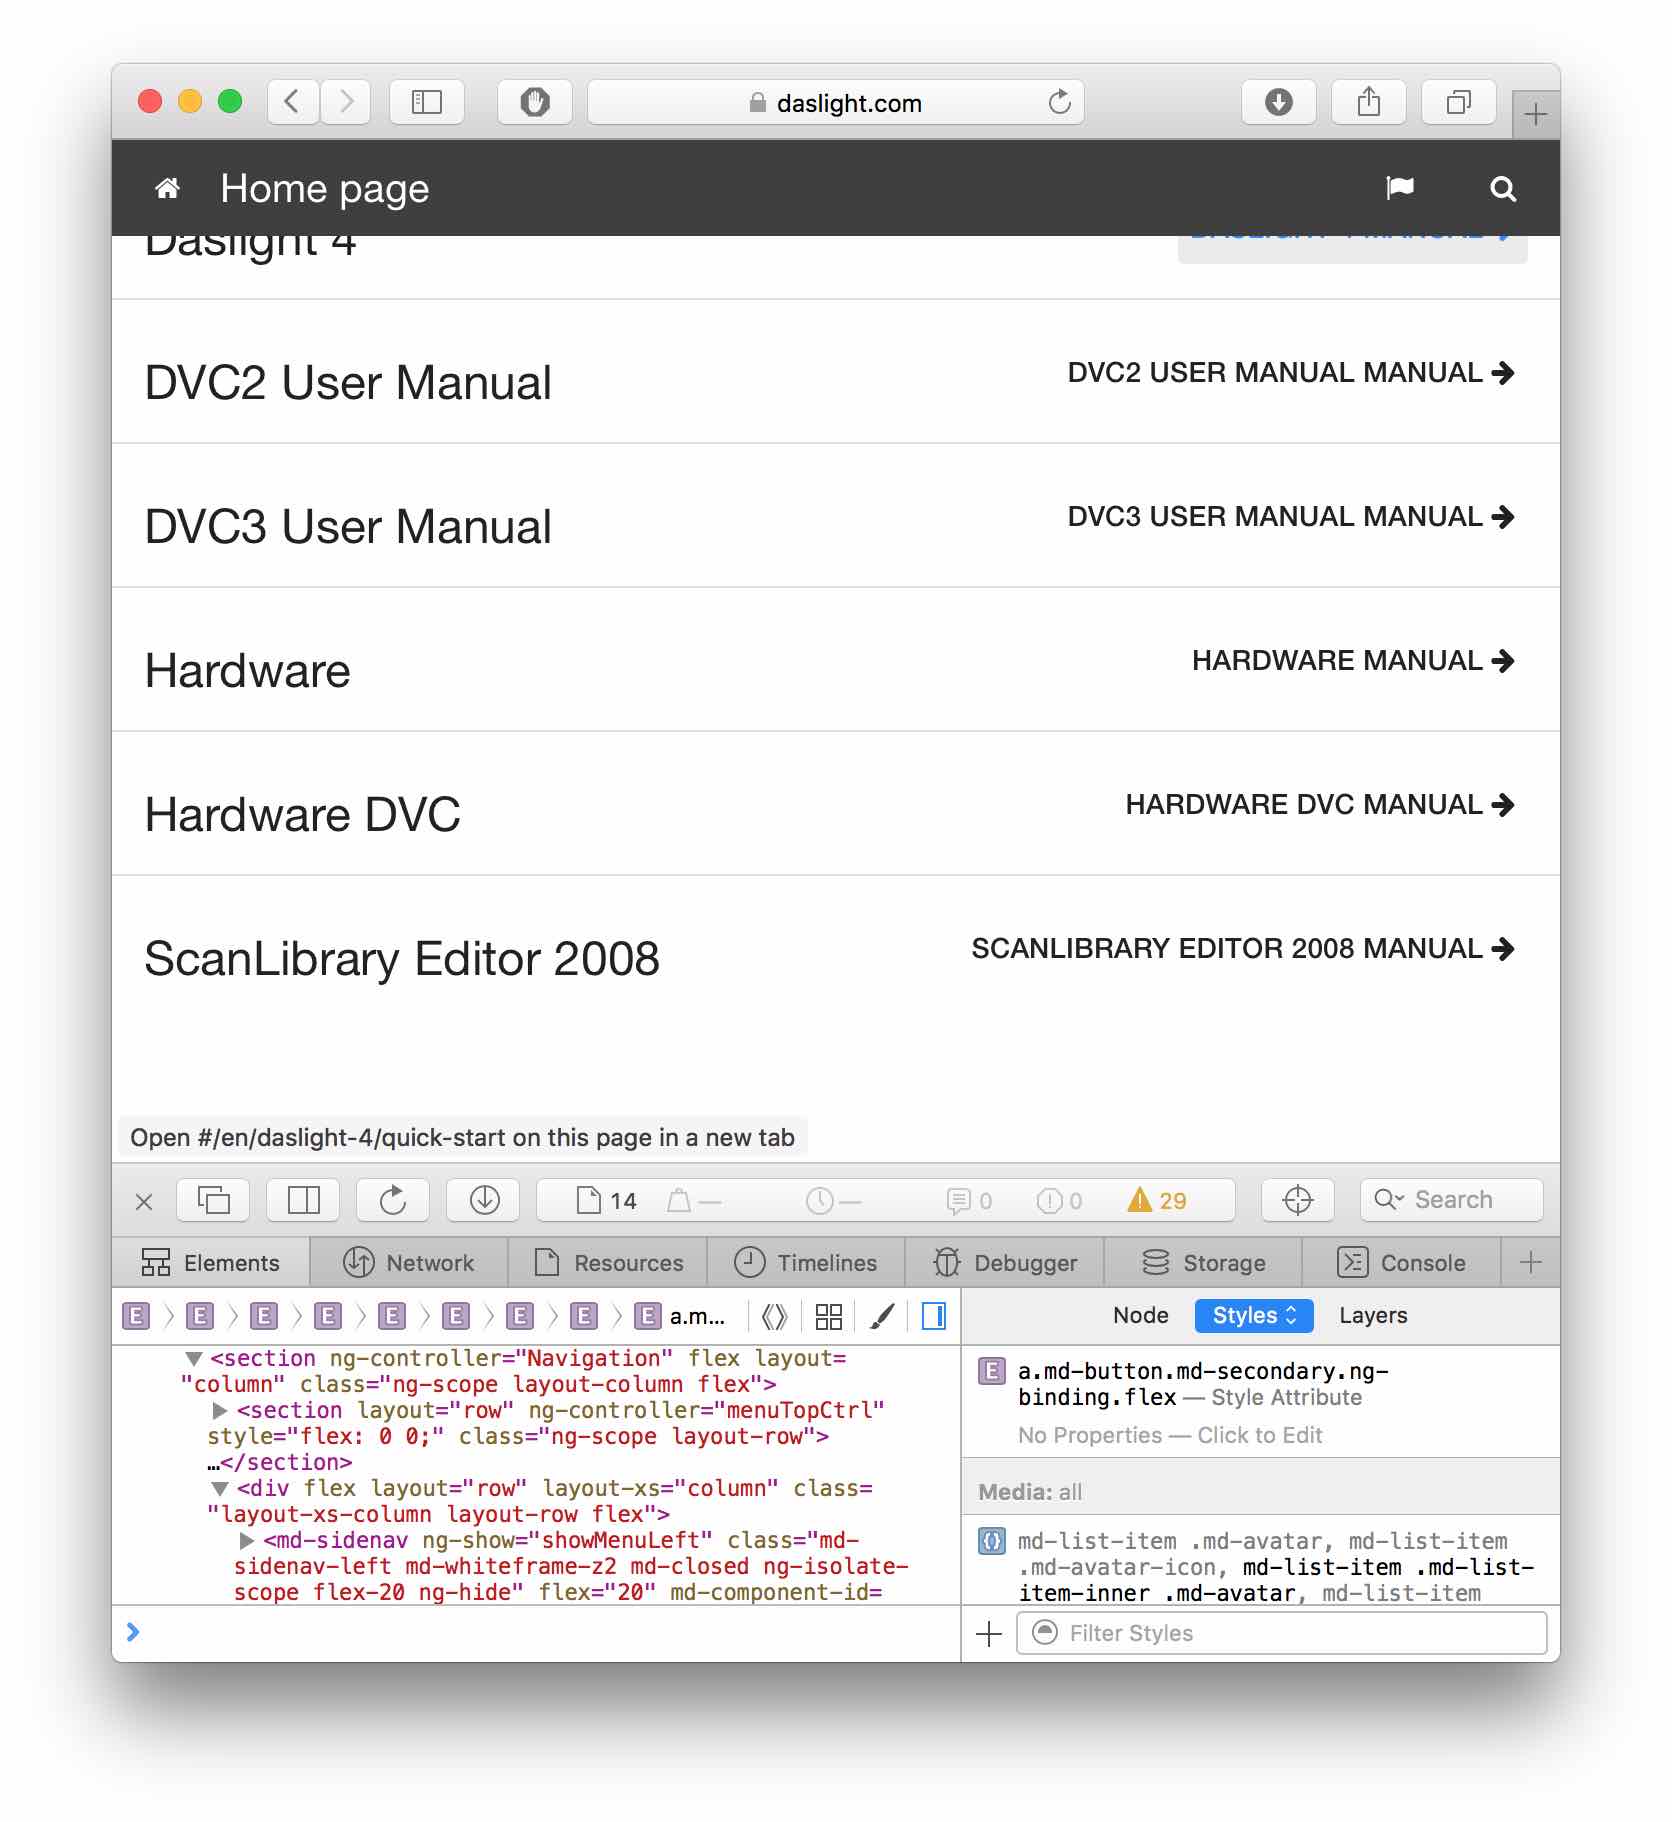Toggle the paint flashing brush icon
This screenshot has width=1672, height=1822.
882,1317
